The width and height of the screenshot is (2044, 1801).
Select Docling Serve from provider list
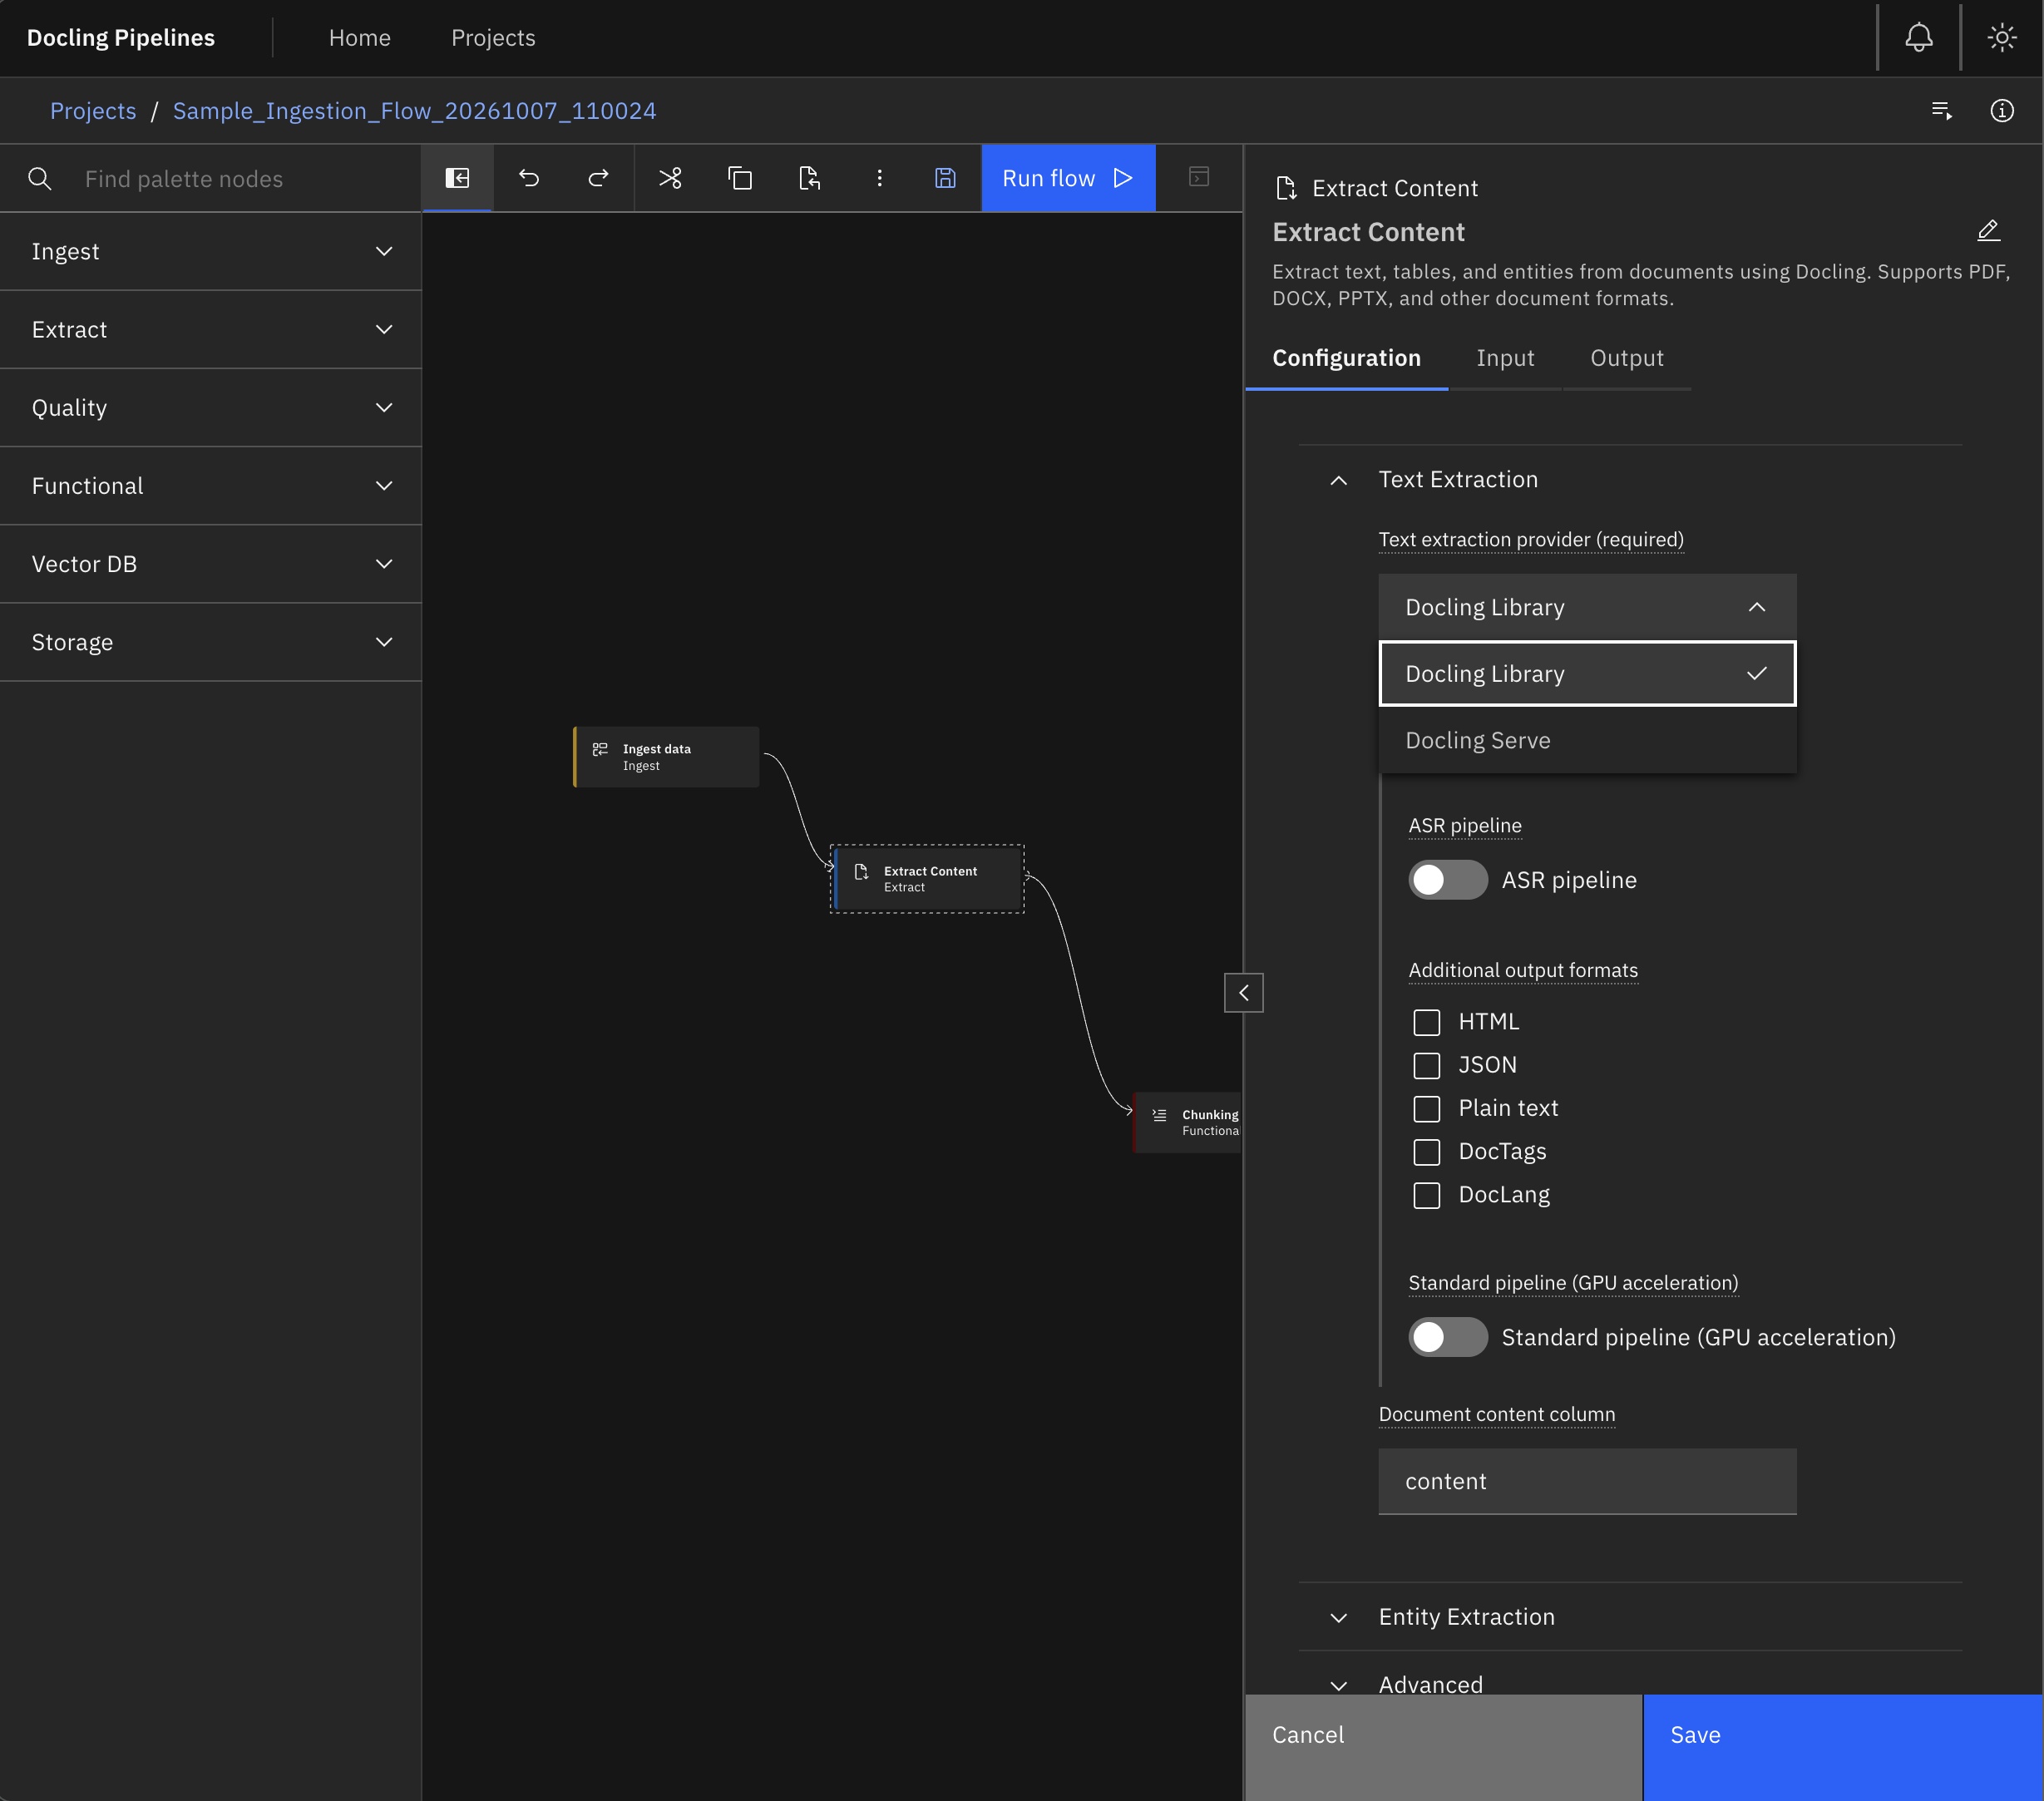click(1587, 740)
